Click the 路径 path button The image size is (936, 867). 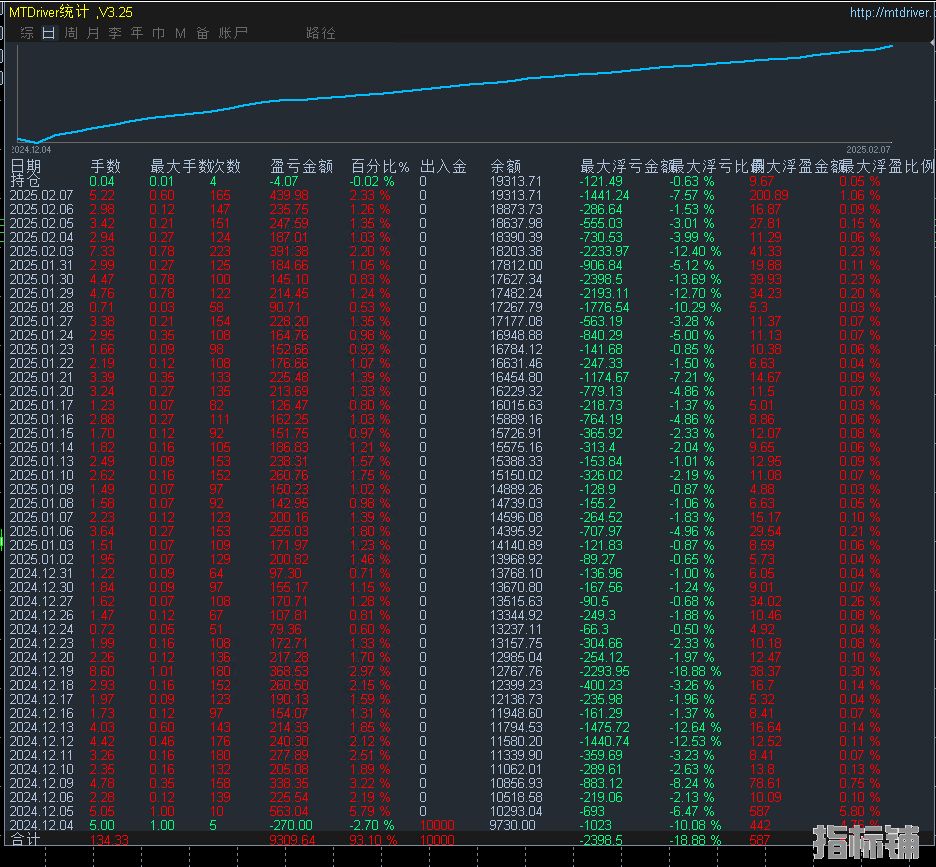click(x=321, y=33)
